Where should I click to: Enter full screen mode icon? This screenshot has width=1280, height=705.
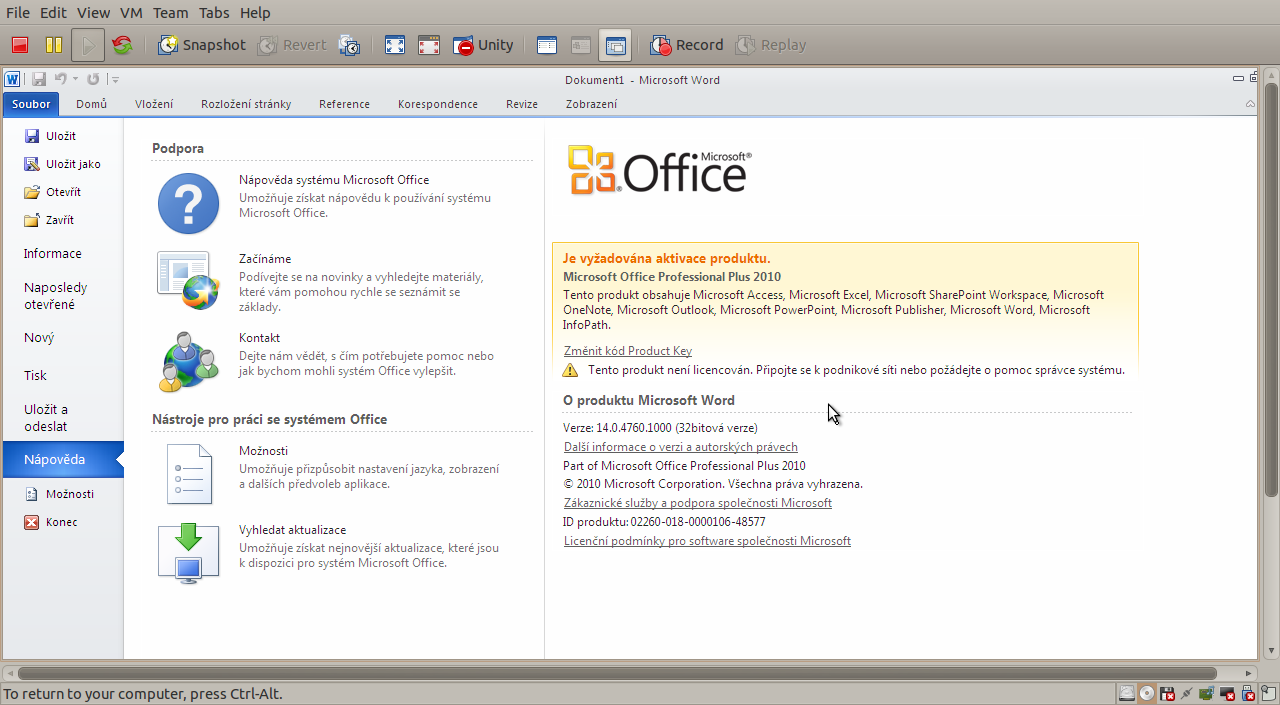[395, 45]
